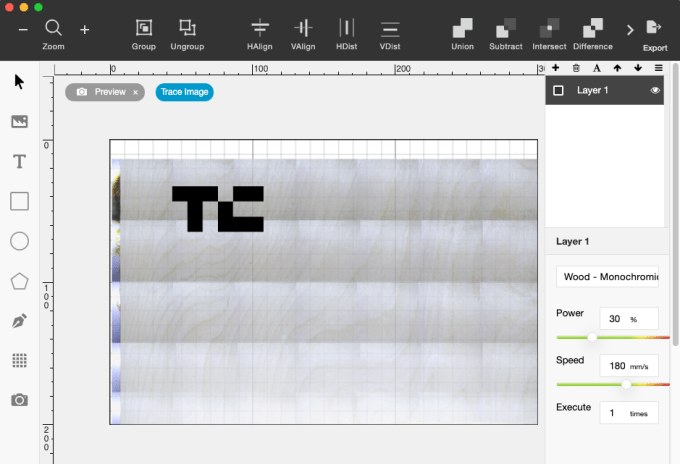680x464 pixels.
Task: Apply Subtract boolean operation
Action: 506,34
